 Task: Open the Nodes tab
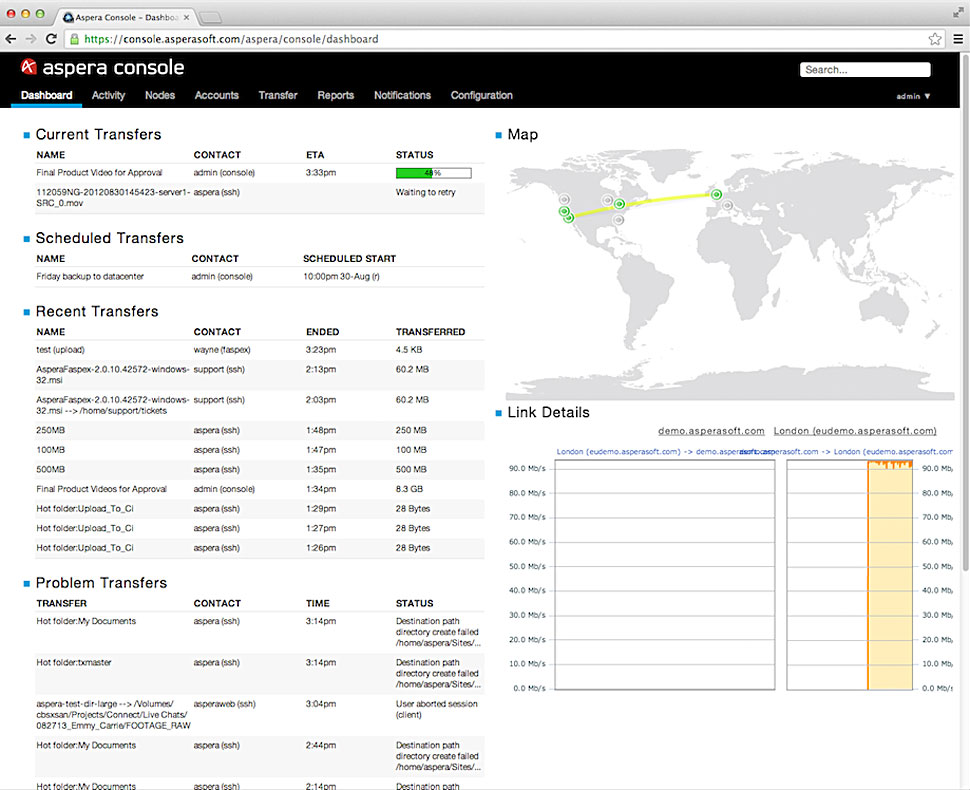point(160,95)
